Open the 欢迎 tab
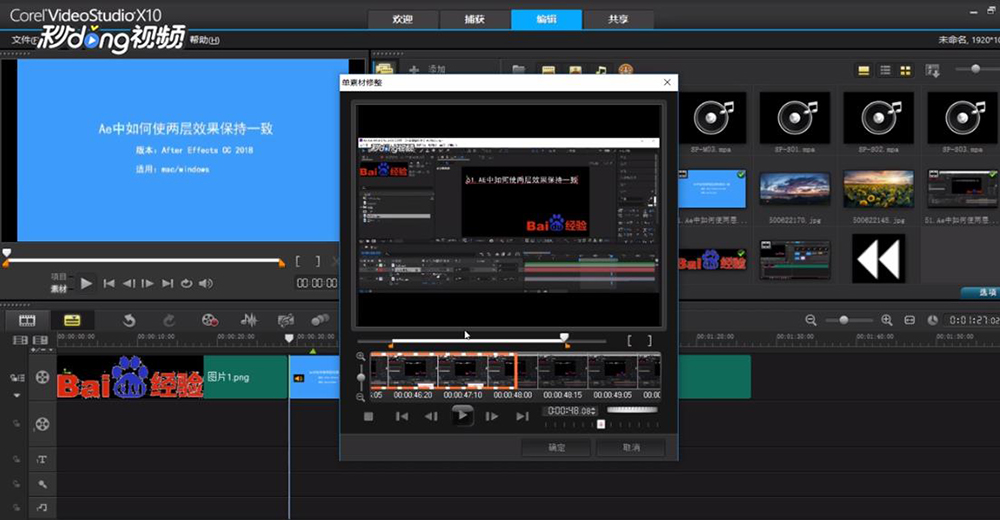 403,19
